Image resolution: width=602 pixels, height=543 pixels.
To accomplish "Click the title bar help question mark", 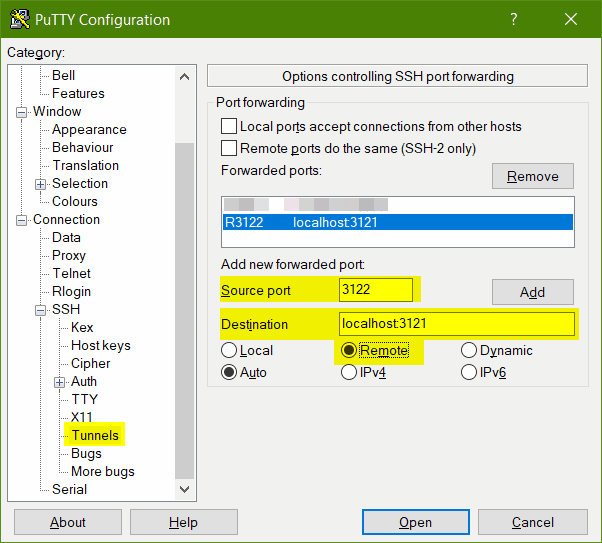I will [x=514, y=19].
